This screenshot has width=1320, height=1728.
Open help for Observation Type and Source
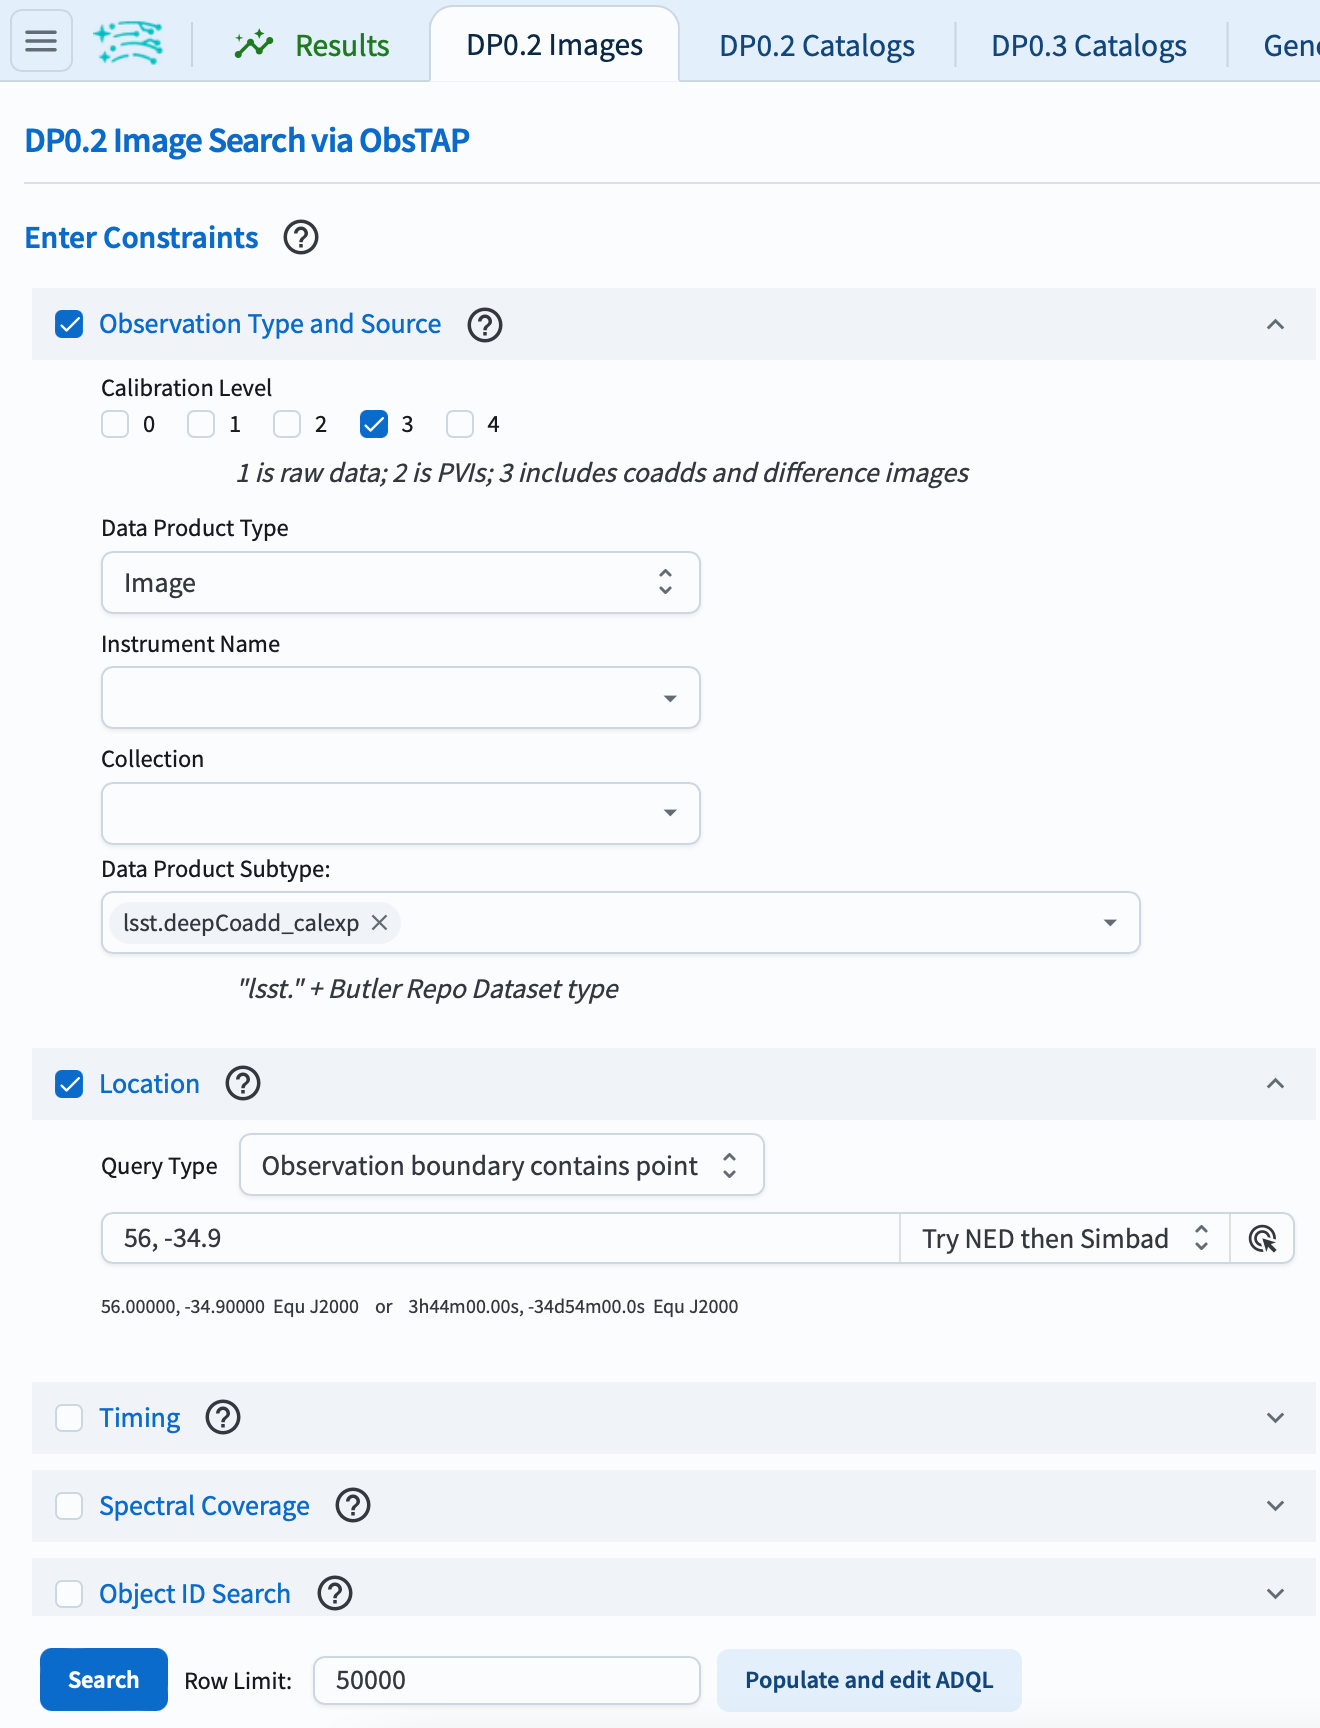click(485, 325)
